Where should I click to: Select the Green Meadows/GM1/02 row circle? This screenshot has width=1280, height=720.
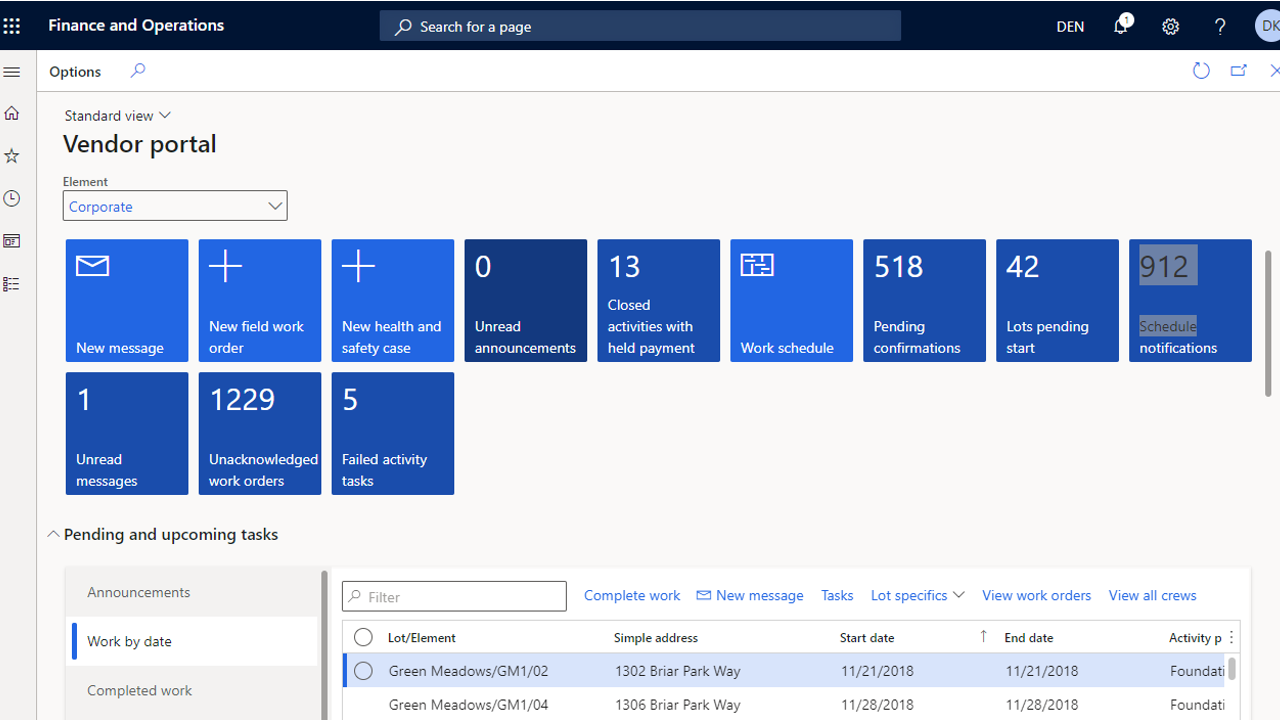pyautogui.click(x=363, y=671)
